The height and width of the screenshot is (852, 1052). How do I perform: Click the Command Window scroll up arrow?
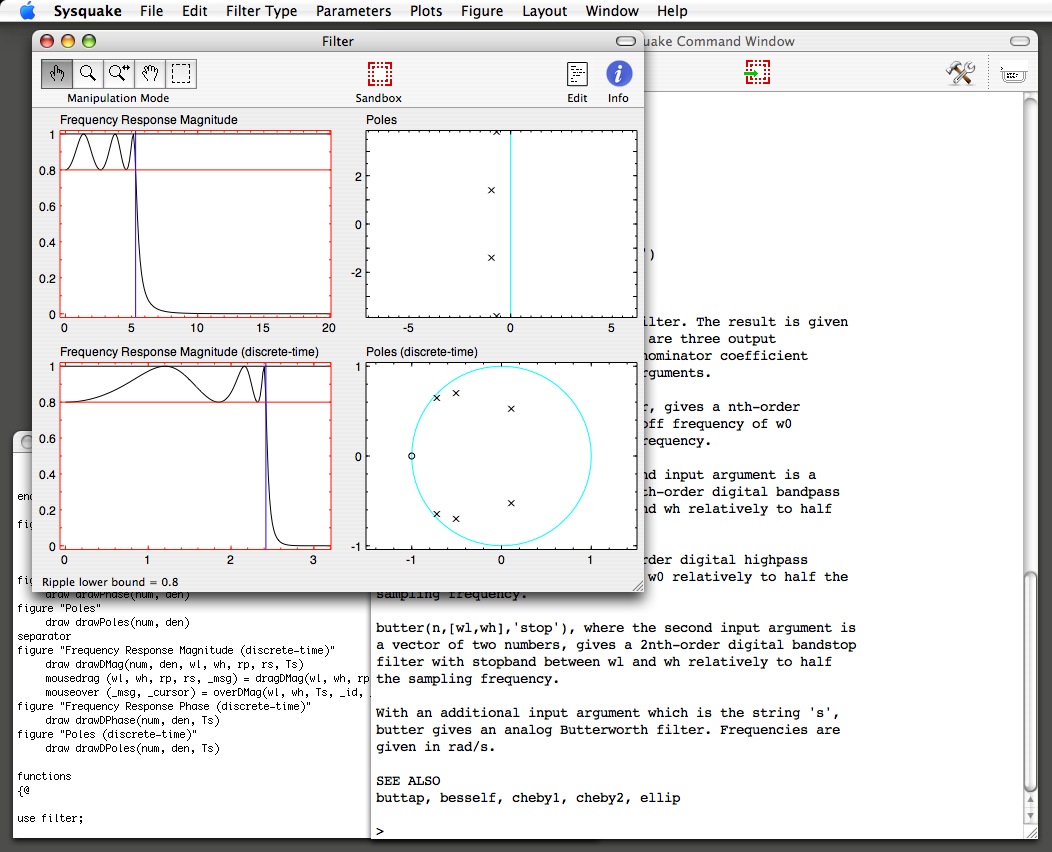click(1031, 800)
